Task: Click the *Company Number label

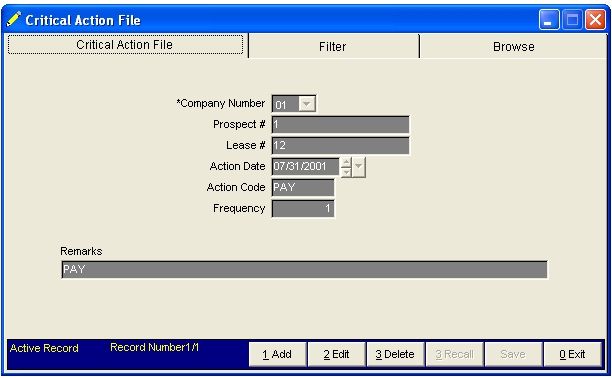Action: coord(221,103)
